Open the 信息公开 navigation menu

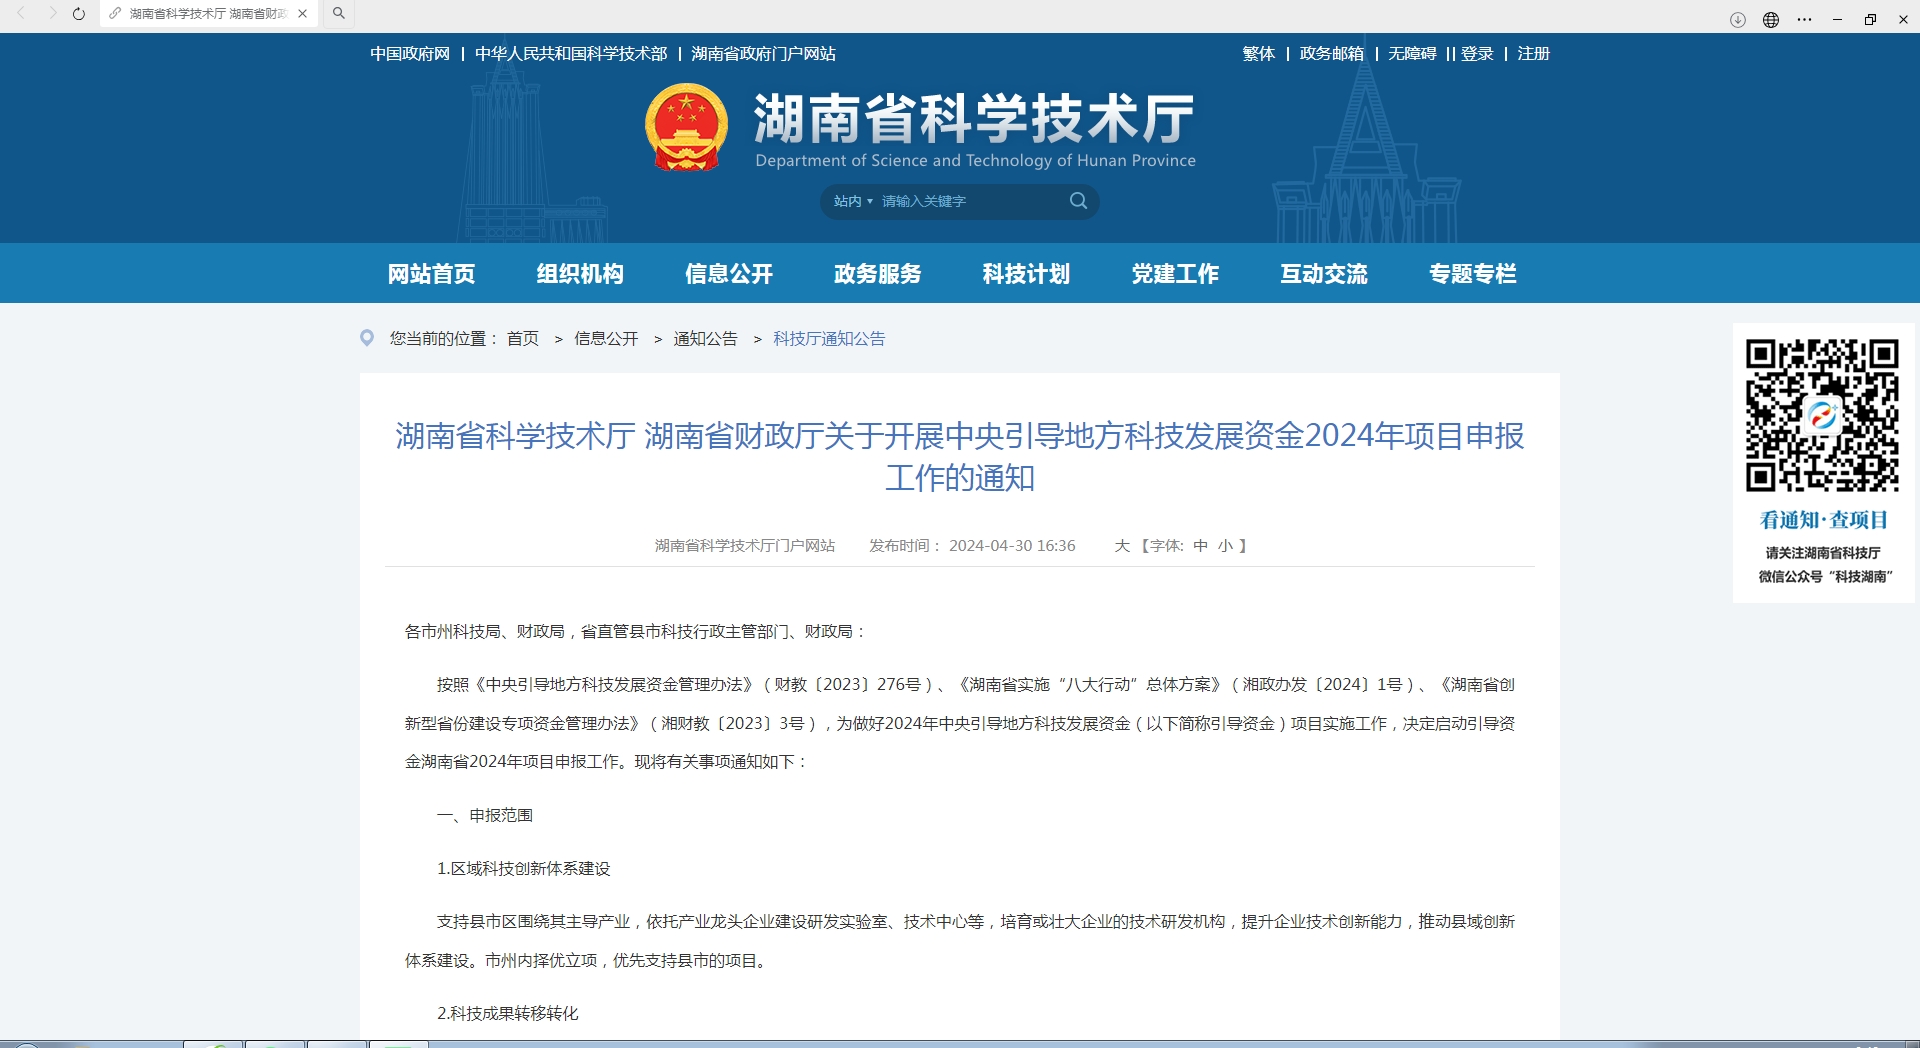coord(729,274)
